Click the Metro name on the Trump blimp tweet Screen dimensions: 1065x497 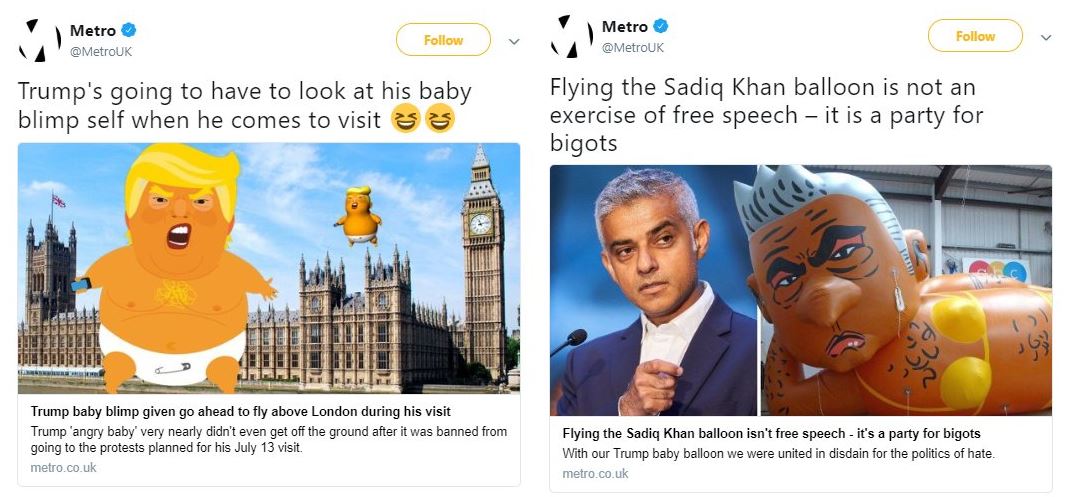click(92, 30)
